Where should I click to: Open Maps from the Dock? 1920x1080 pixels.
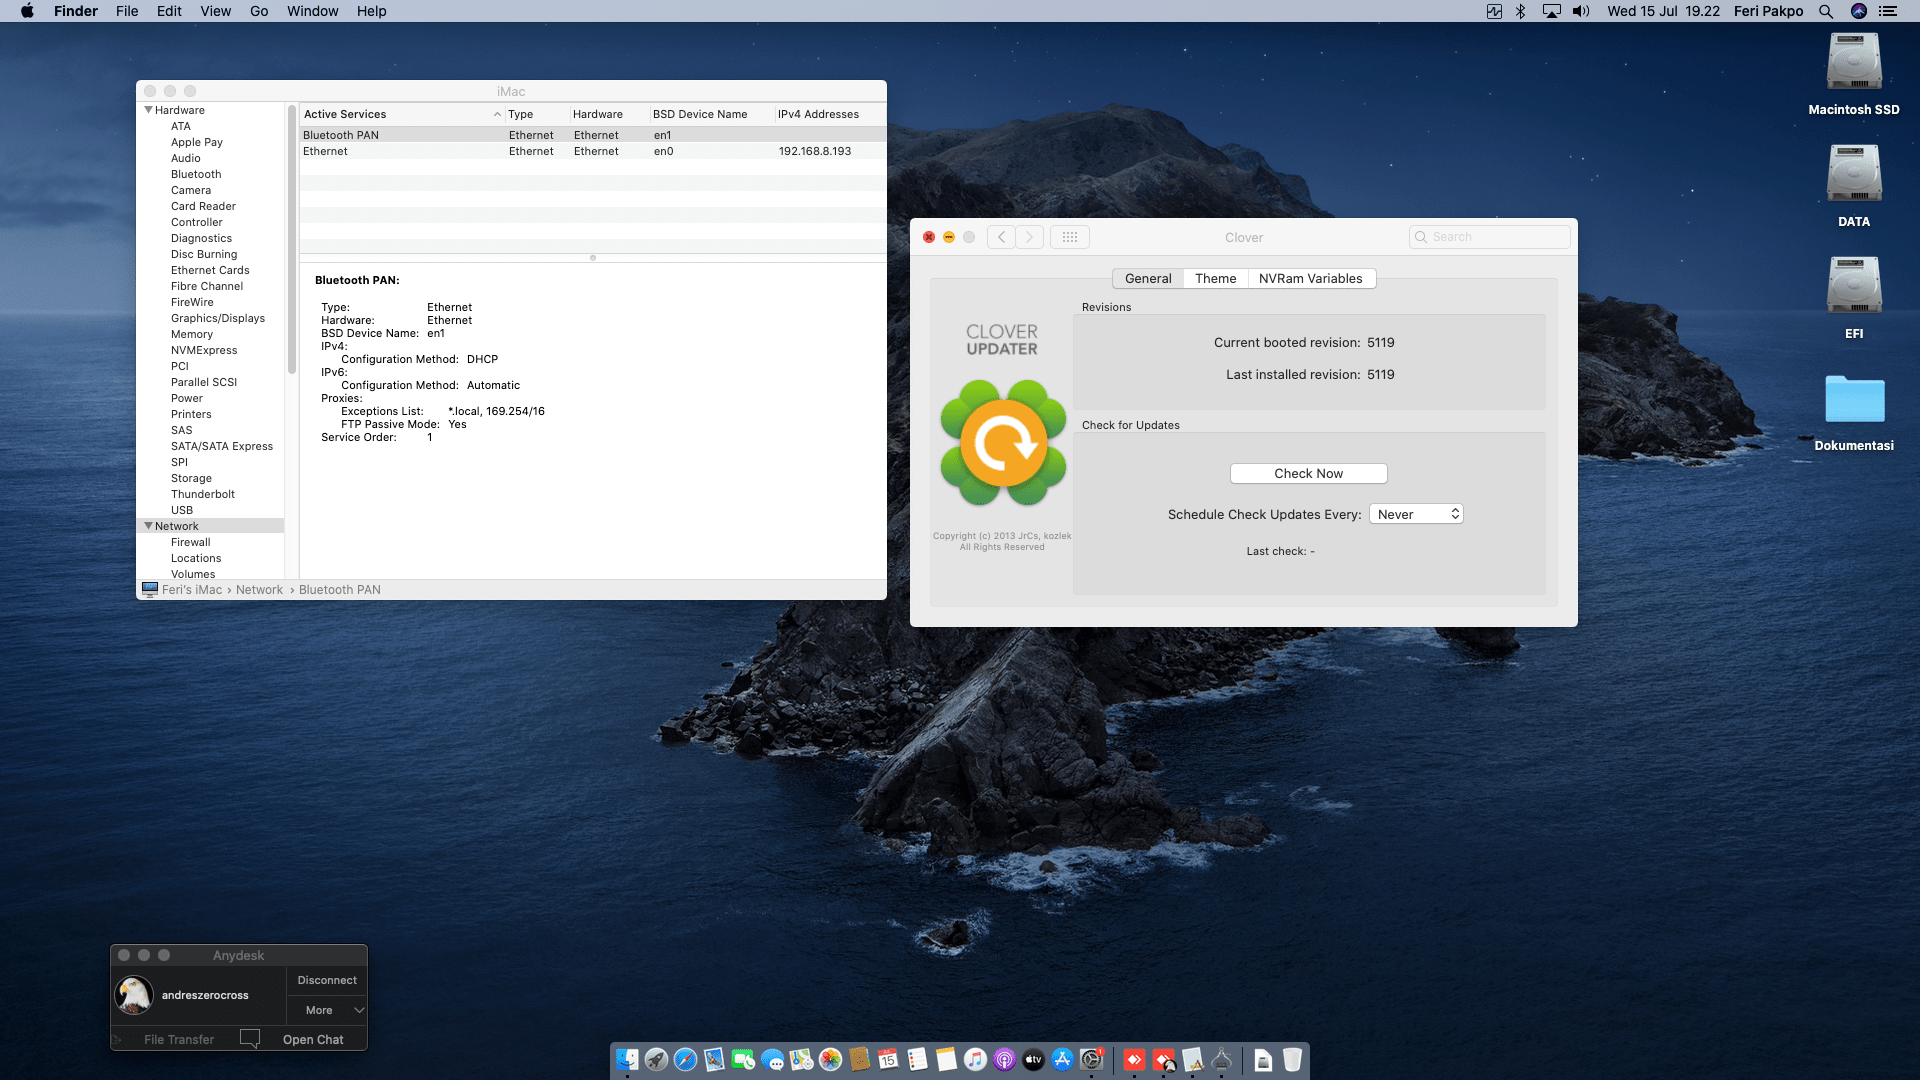tap(801, 1060)
